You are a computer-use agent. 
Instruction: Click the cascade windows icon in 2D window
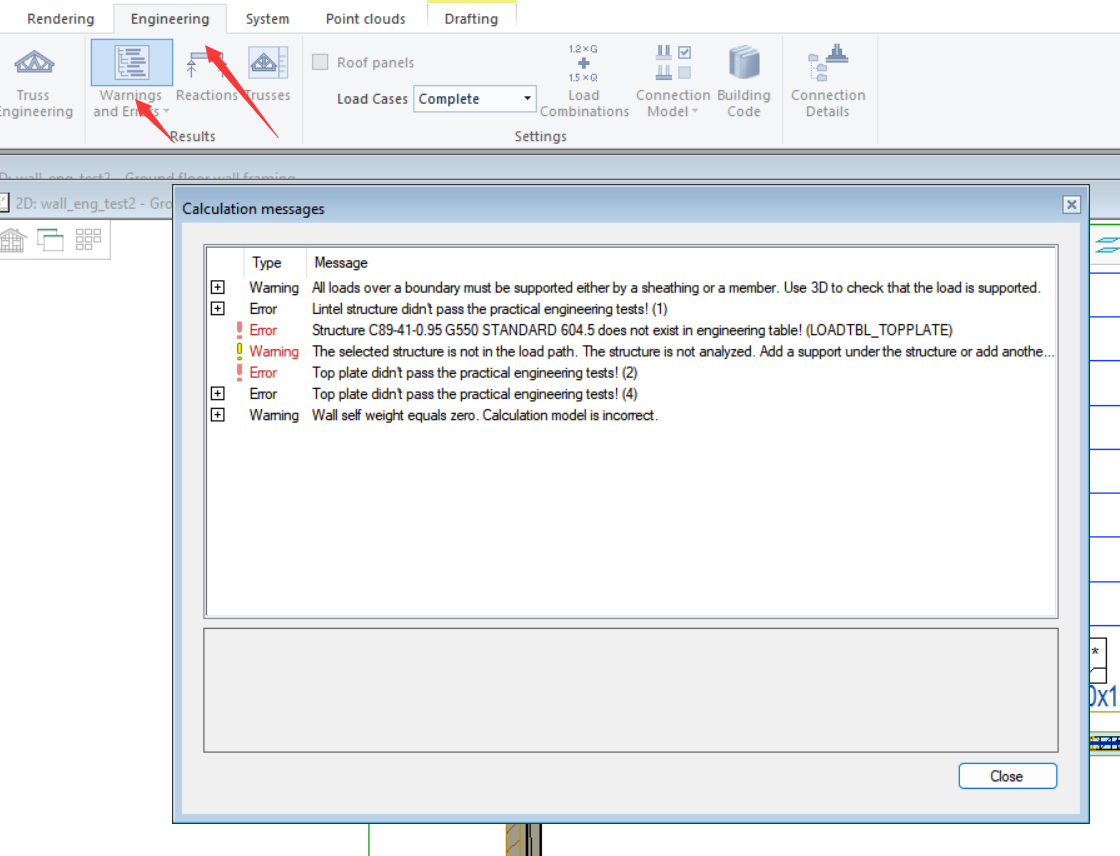50,239
